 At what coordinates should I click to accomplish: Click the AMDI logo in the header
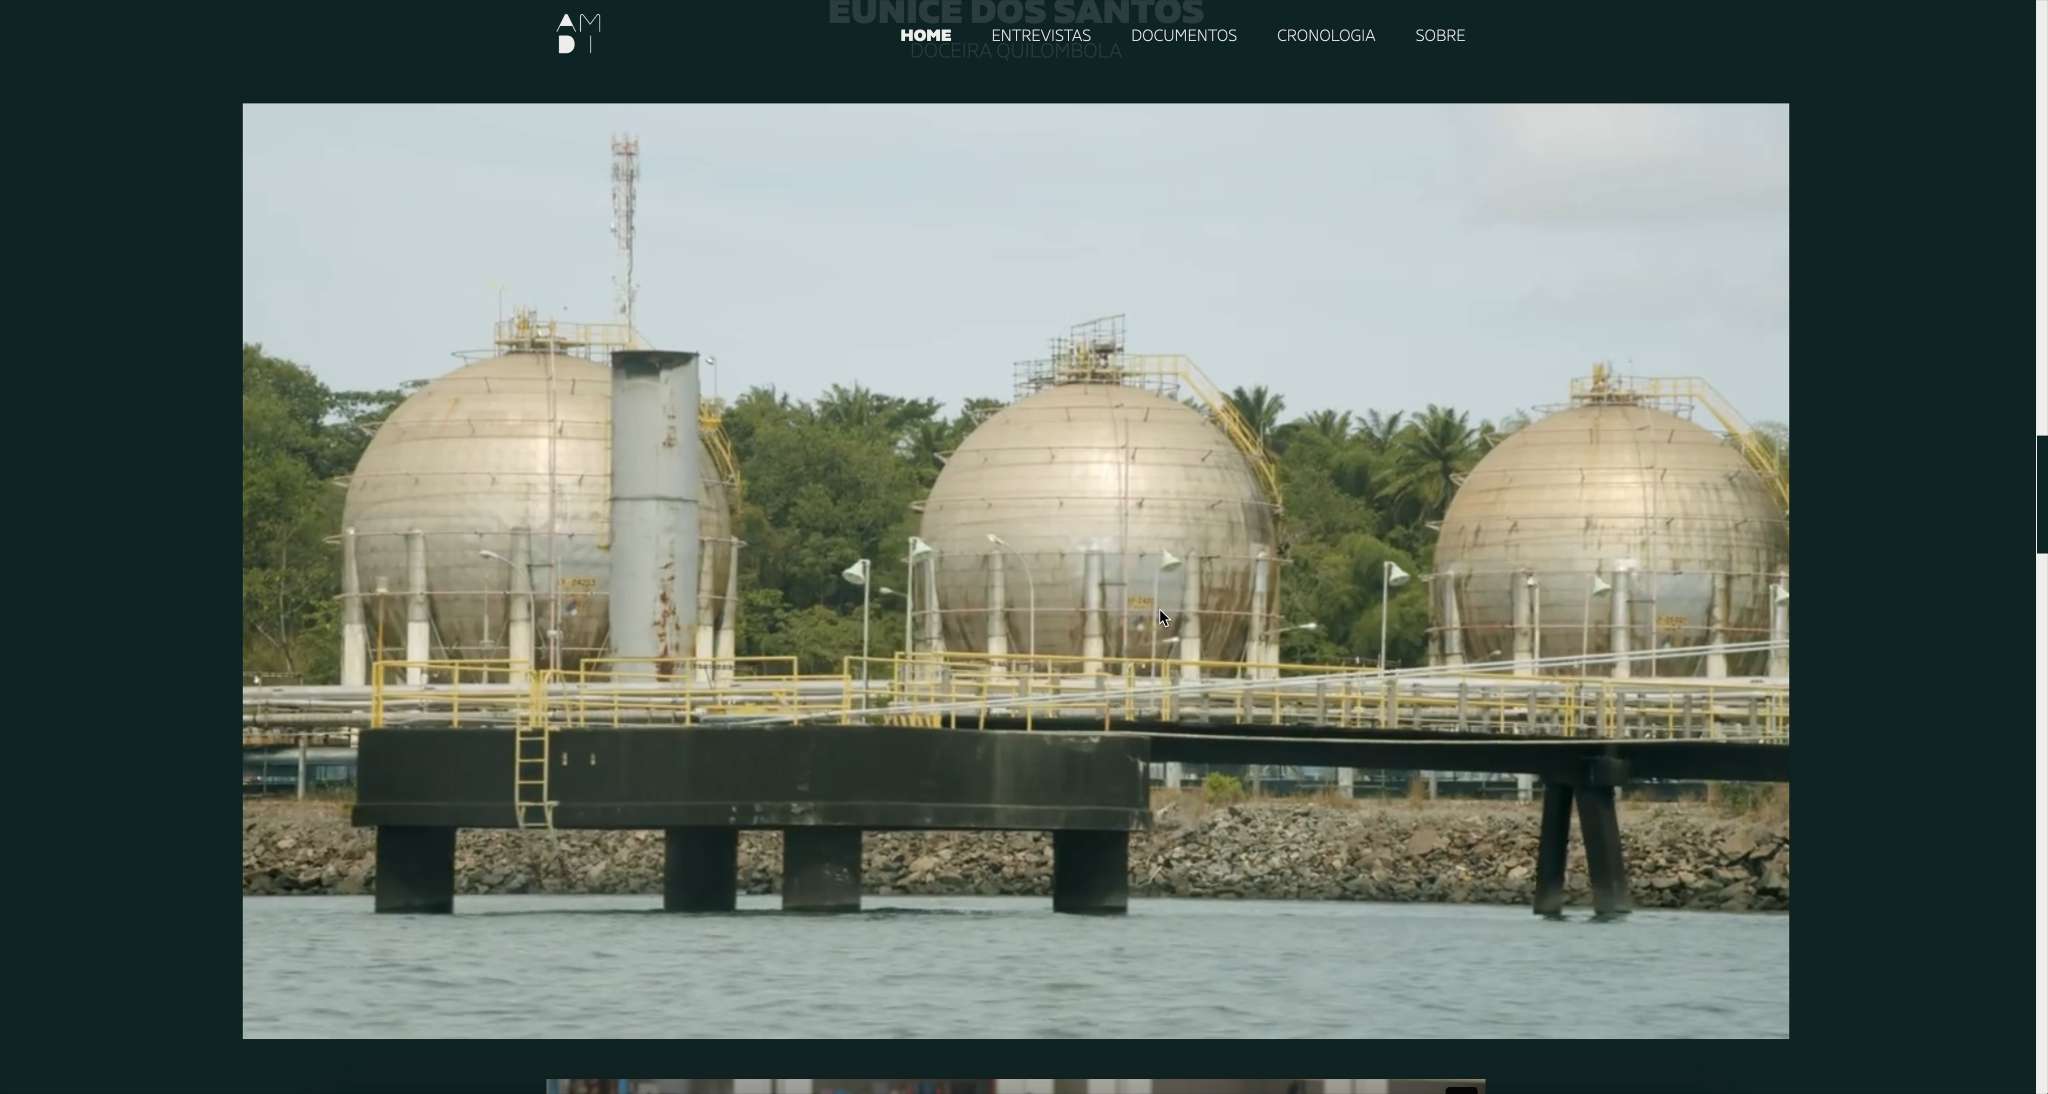click(x=578, y=34)
